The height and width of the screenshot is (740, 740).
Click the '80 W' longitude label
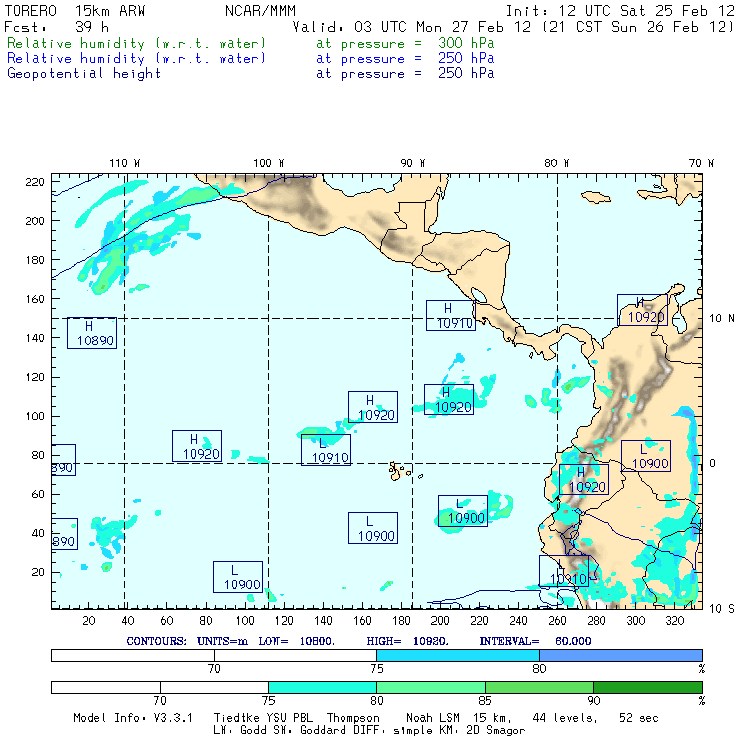click(x=556, y=163)
